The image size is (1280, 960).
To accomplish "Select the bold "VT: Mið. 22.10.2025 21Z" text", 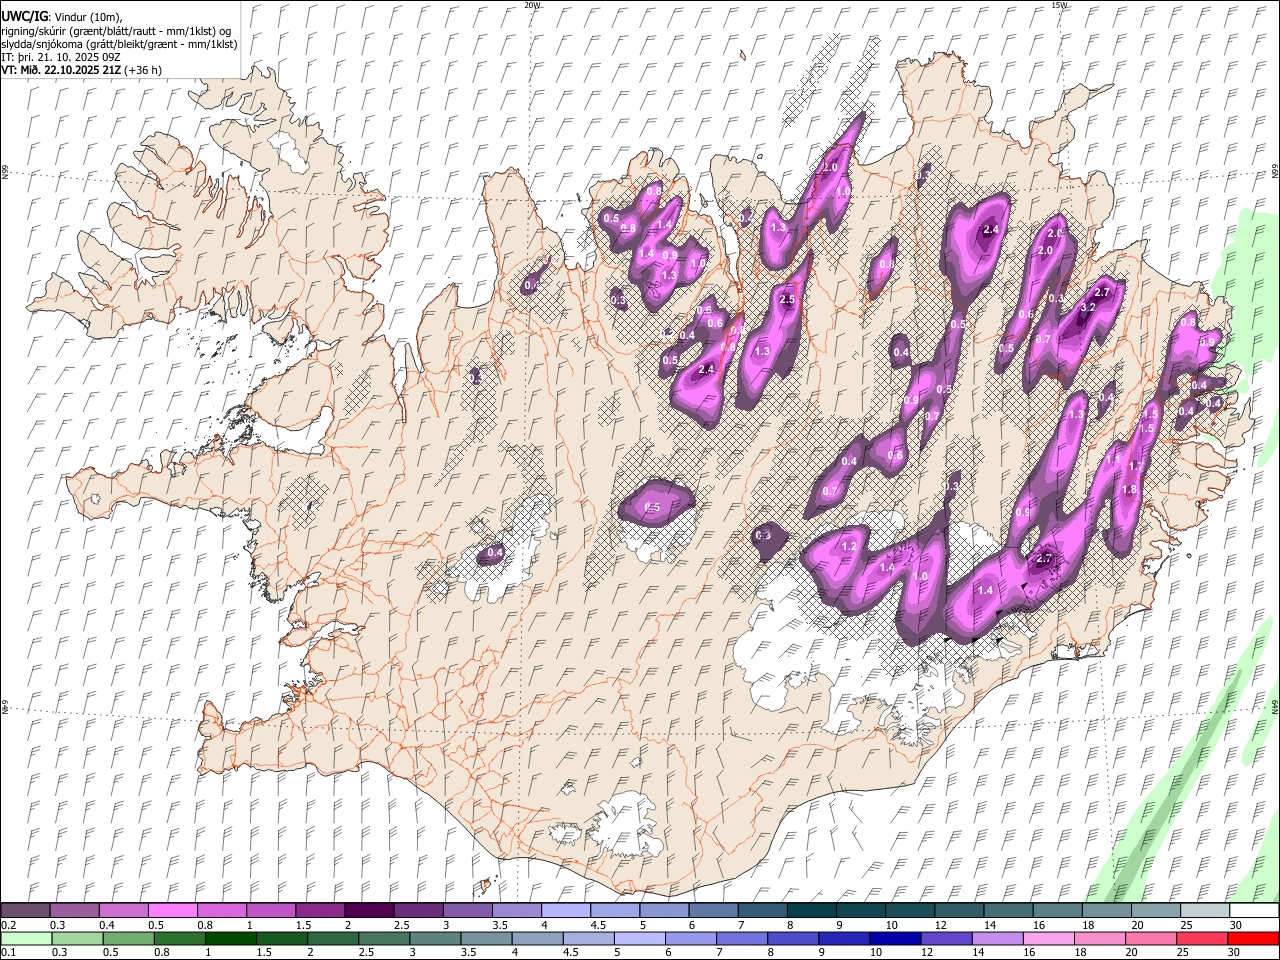I will tap(61, 70).
